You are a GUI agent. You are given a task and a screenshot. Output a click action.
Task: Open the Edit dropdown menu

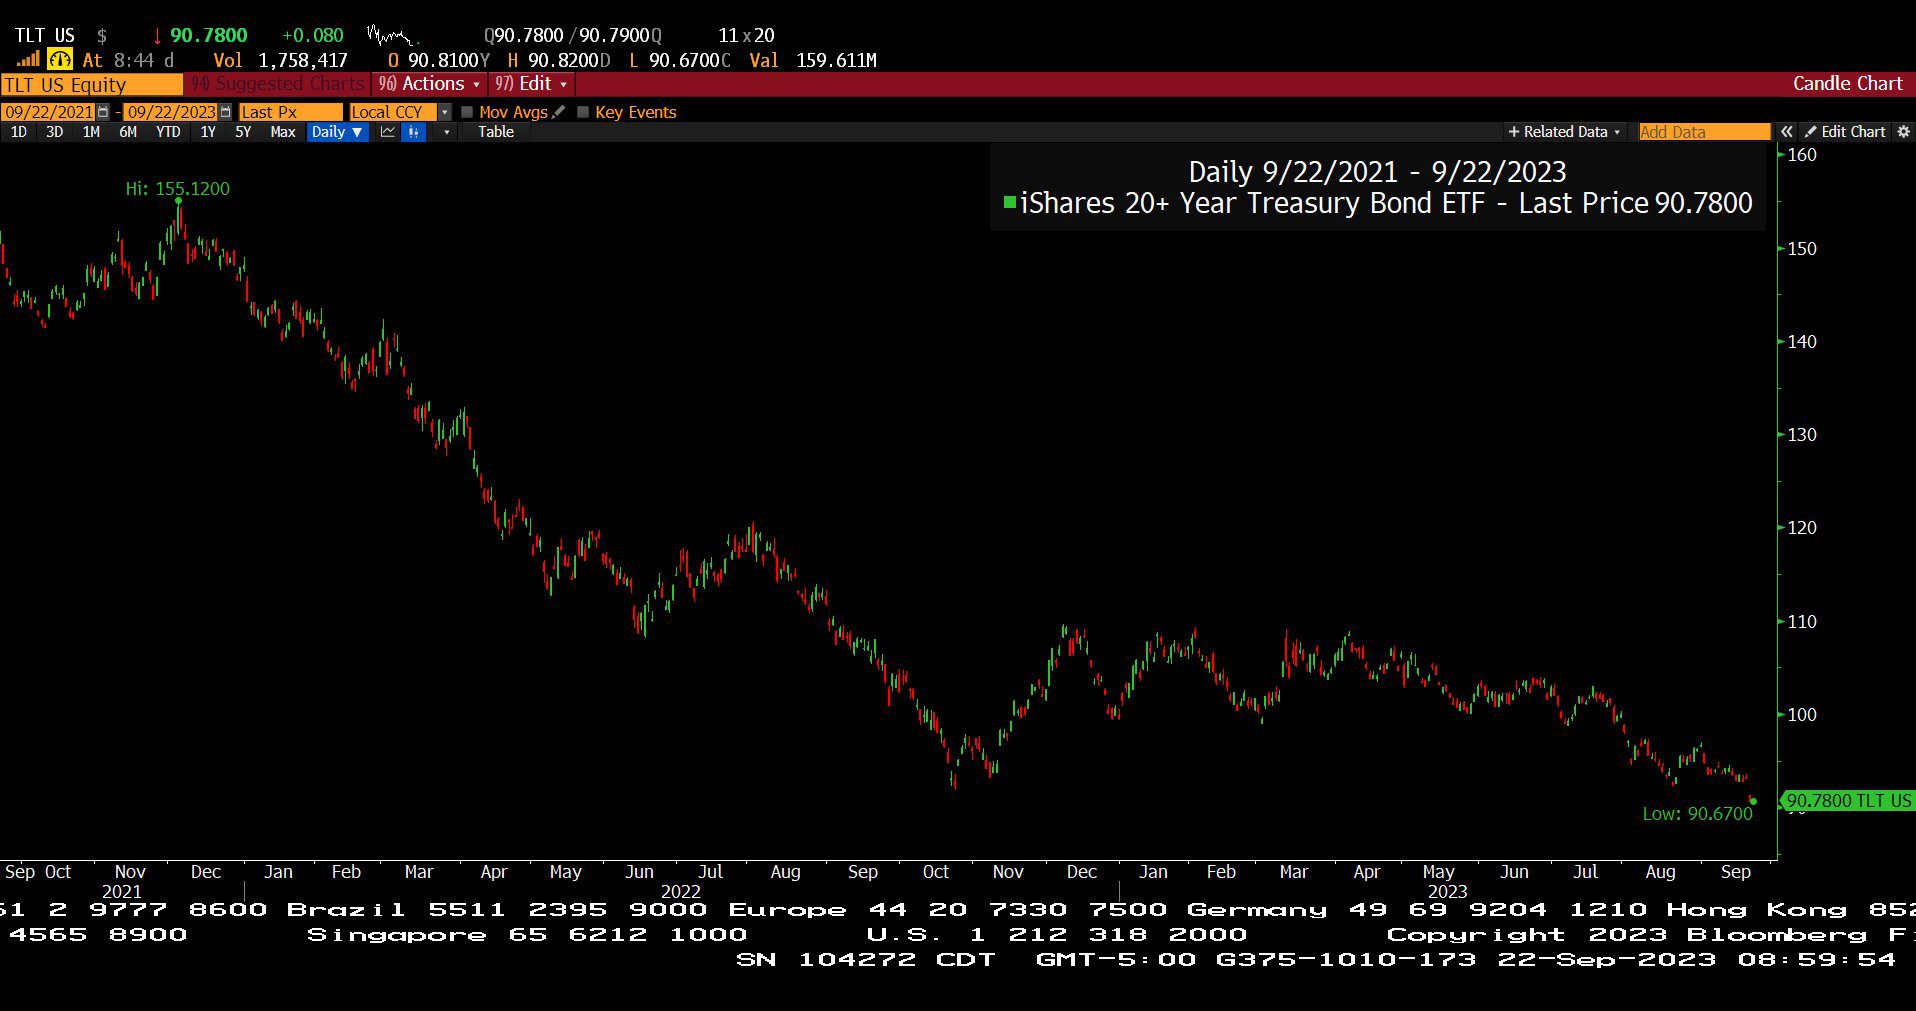[x=531, y=84]
